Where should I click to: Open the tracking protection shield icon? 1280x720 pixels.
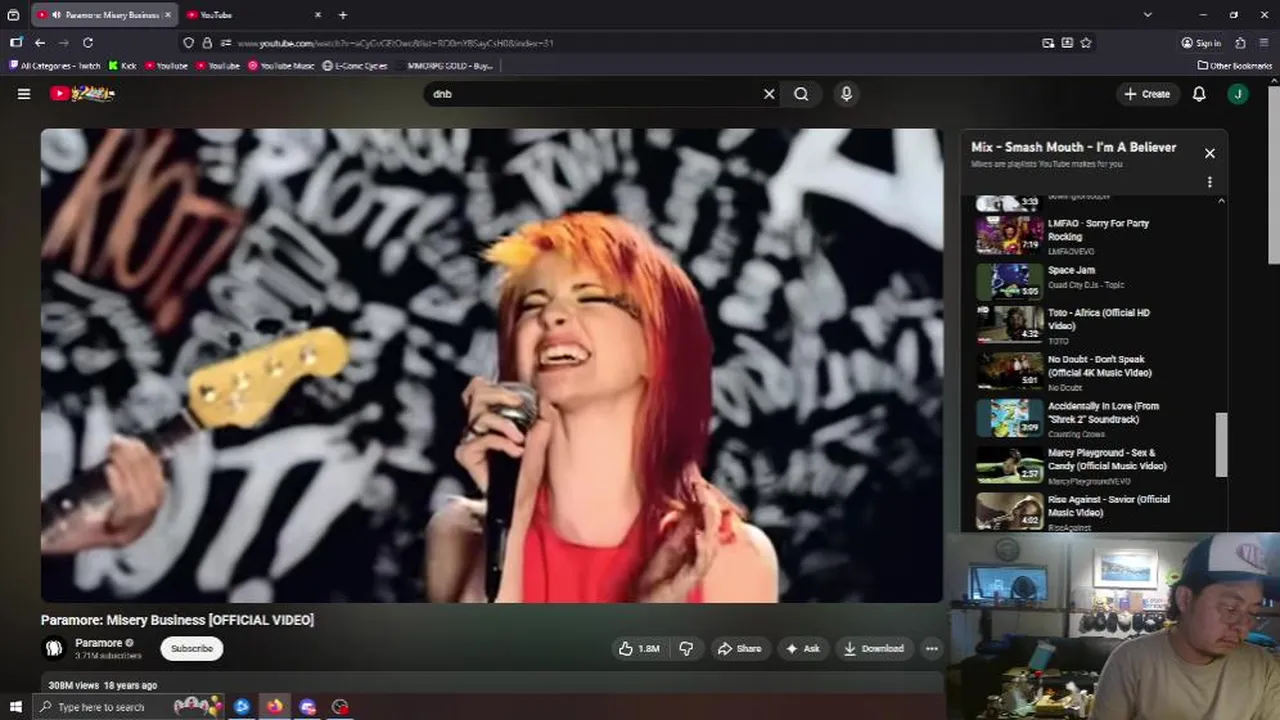click(x=188, y=43)
